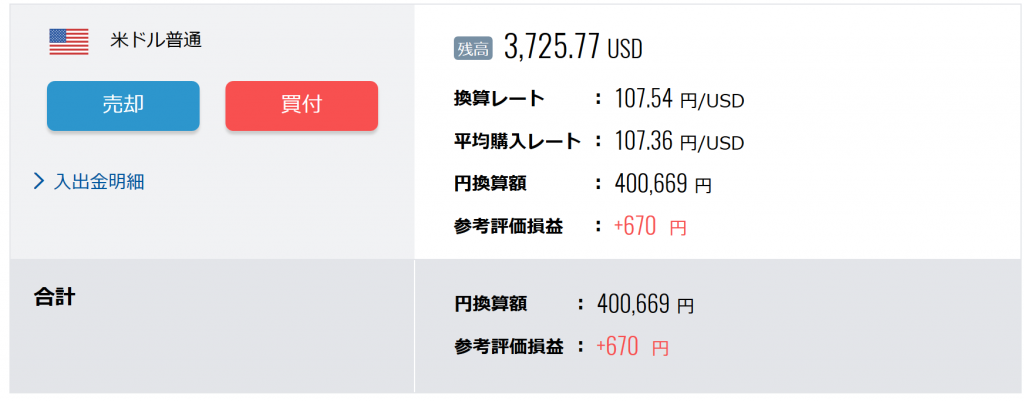Click the 平均購入レート label
This screenshot has height=401, width=1024.
click(517, 141)
